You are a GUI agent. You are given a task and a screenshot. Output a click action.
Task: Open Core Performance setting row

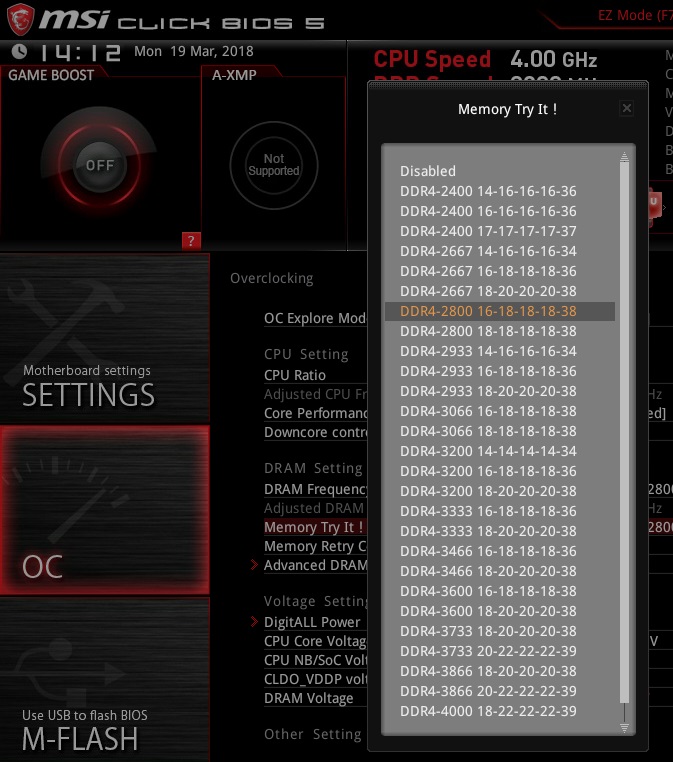click(315, 413)
